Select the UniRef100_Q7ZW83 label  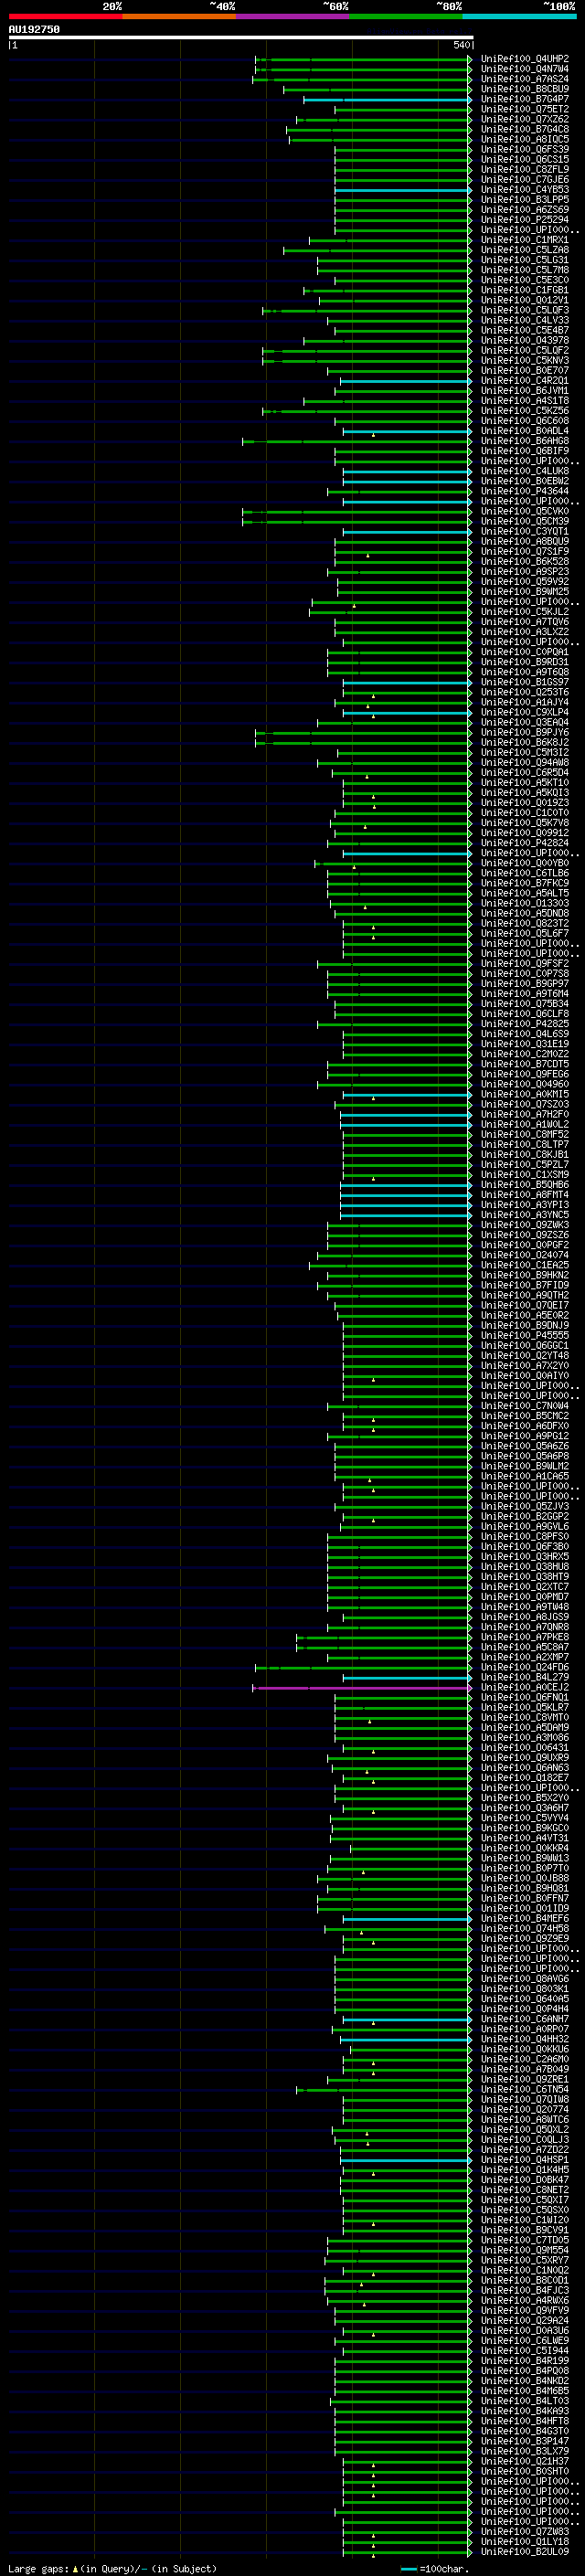(x=525, y=2531)
